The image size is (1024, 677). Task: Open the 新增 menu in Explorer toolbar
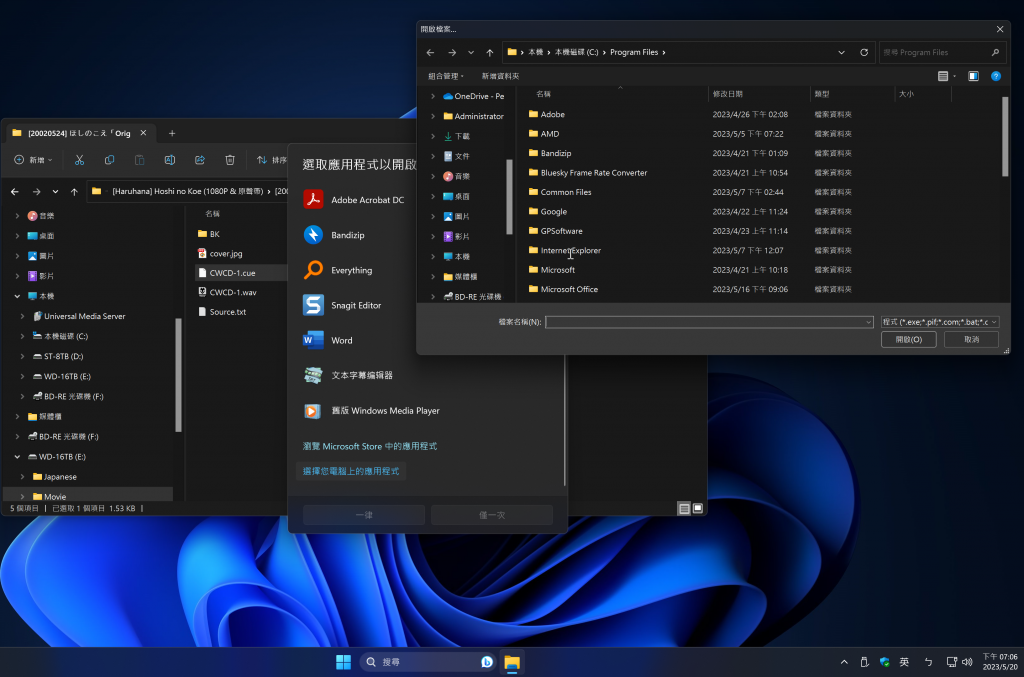click(34, 160)
